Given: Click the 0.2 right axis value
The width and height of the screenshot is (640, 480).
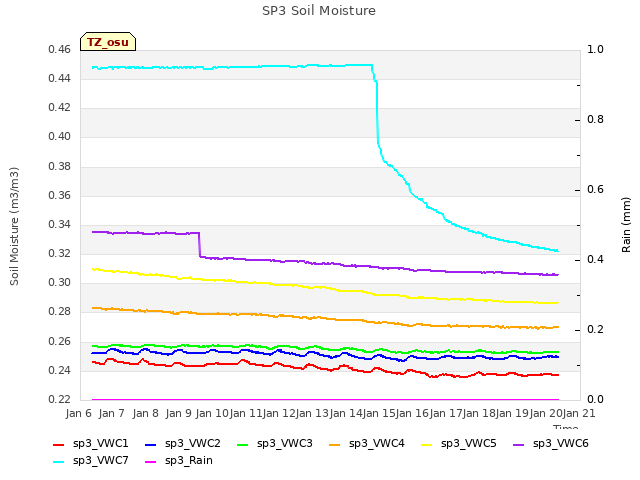Looking at the screenshot, I should point(595,330).
